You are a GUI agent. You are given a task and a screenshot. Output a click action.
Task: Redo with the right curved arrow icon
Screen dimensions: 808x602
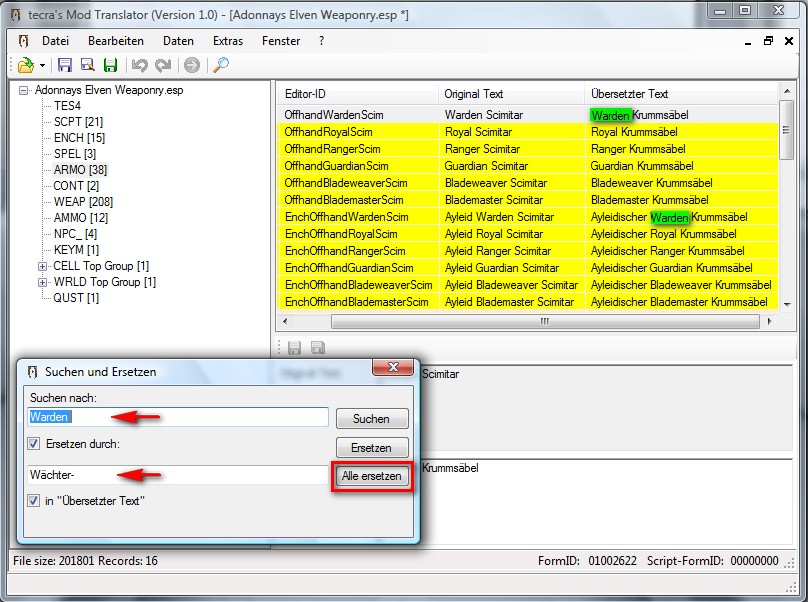(x=163, y=65)
